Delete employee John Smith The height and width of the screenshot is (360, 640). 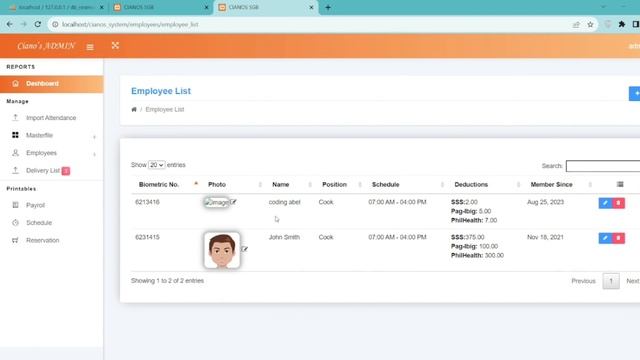tap(618, 238)
